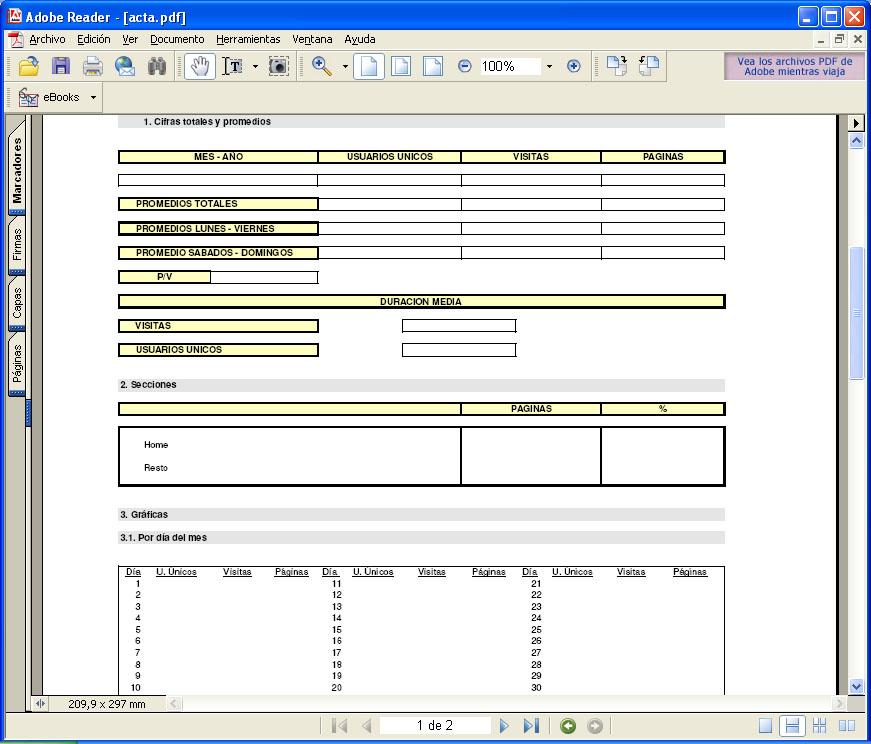Open the Herramientas menu
Screen dimensions: 871x744
248,39
